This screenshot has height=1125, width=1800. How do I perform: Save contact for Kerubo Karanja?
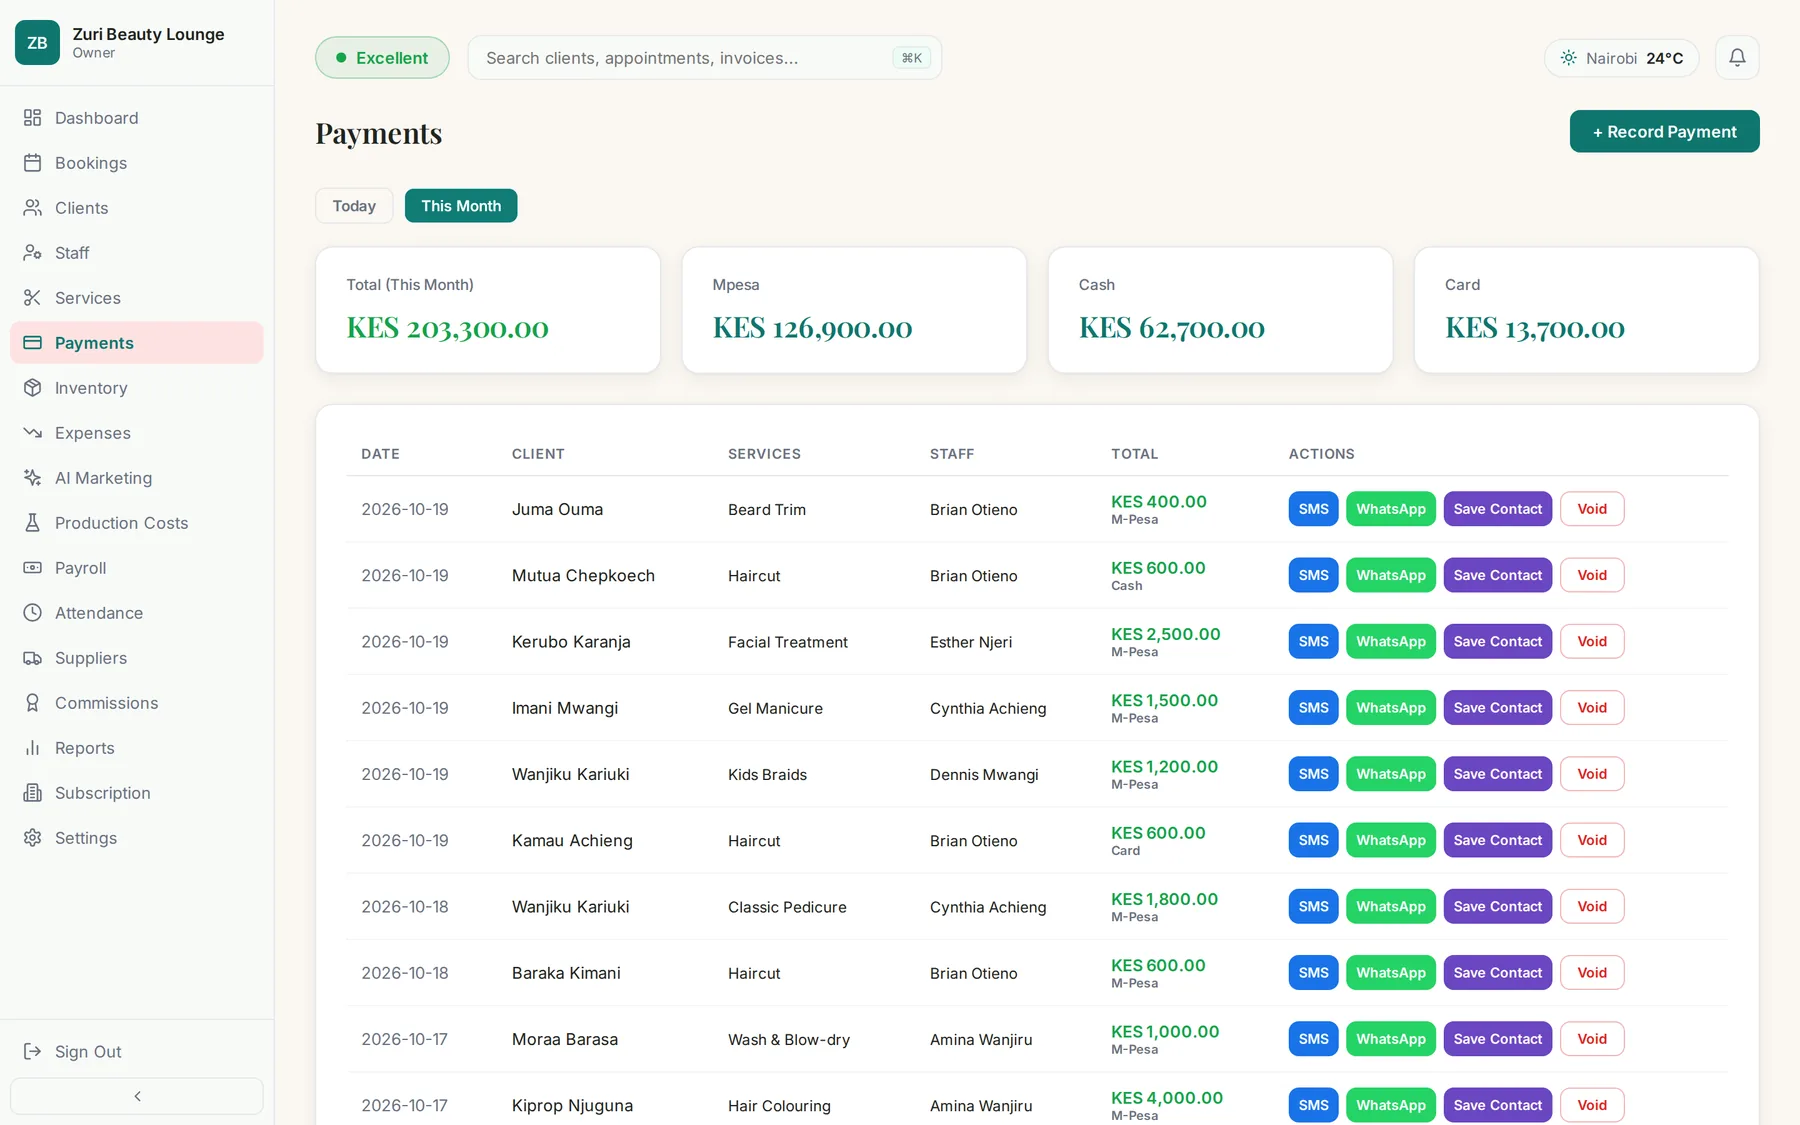pyautogui.click(x=1497, y=642)
